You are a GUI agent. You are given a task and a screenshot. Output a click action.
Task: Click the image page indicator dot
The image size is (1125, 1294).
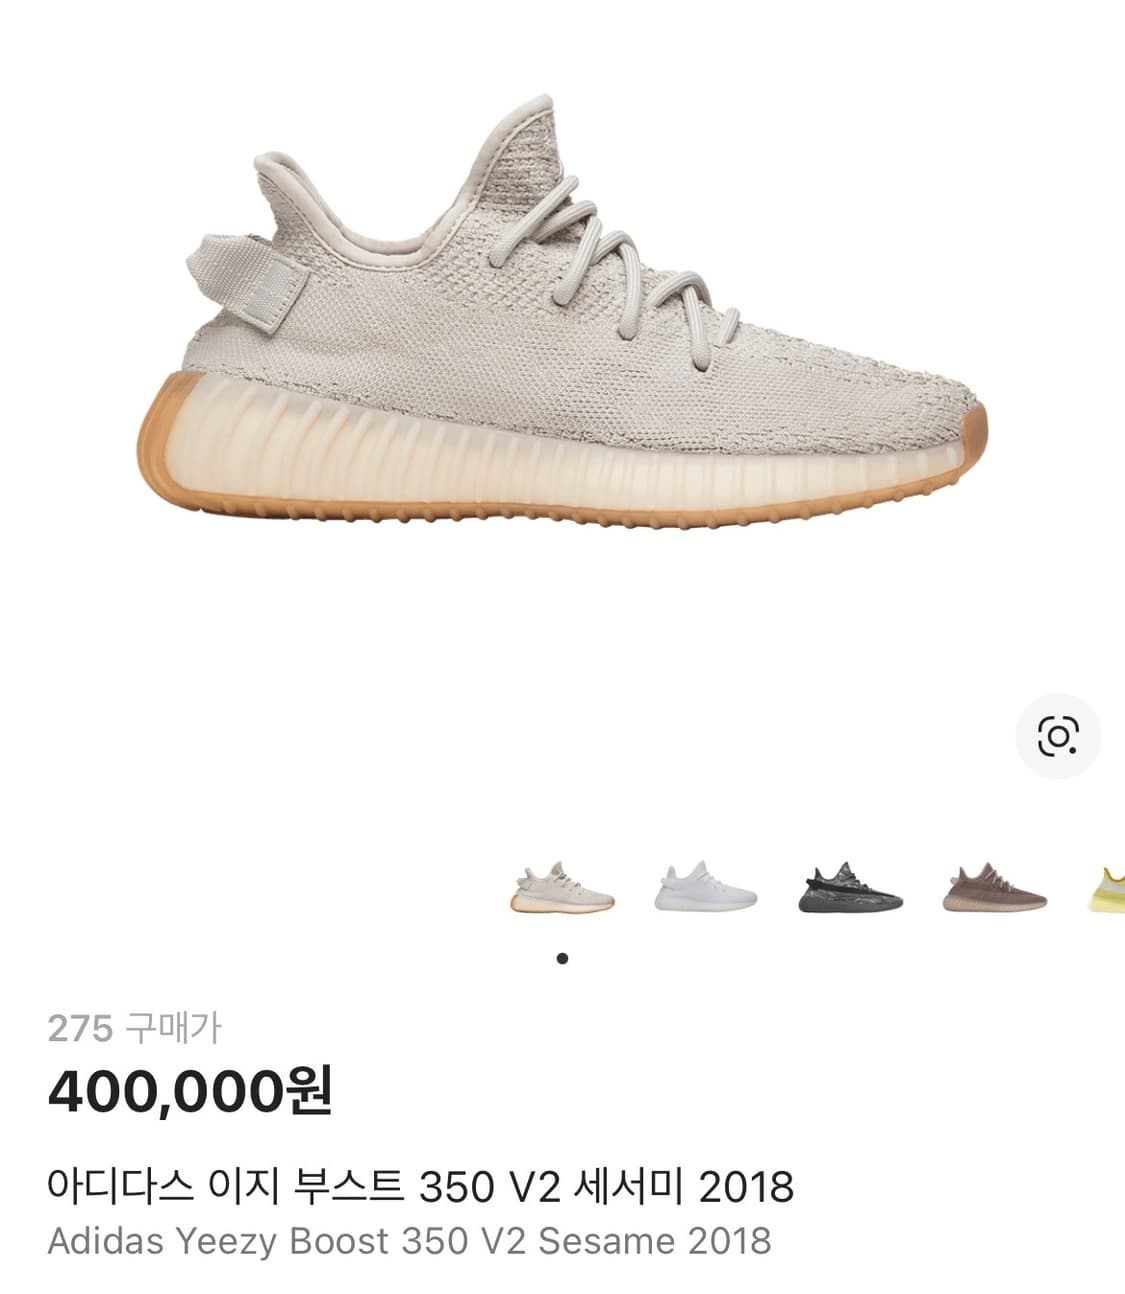[562, 958]
